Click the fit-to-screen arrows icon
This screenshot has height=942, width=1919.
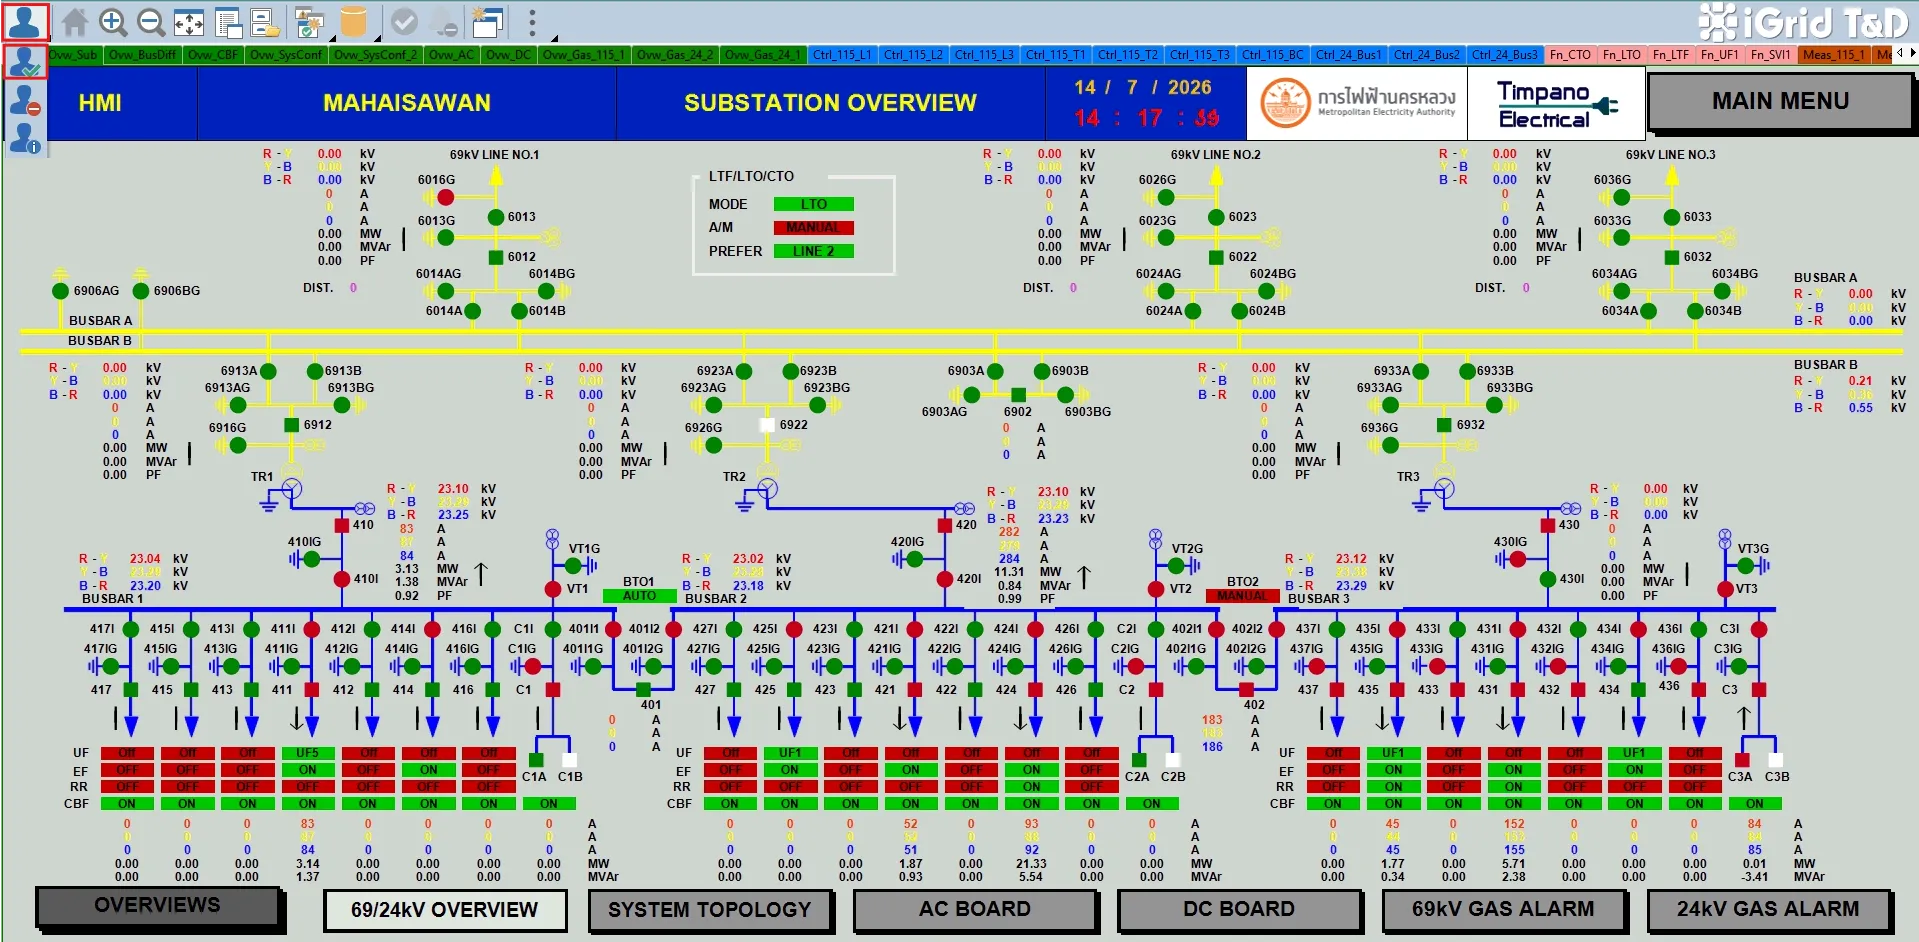coord(189,21)
